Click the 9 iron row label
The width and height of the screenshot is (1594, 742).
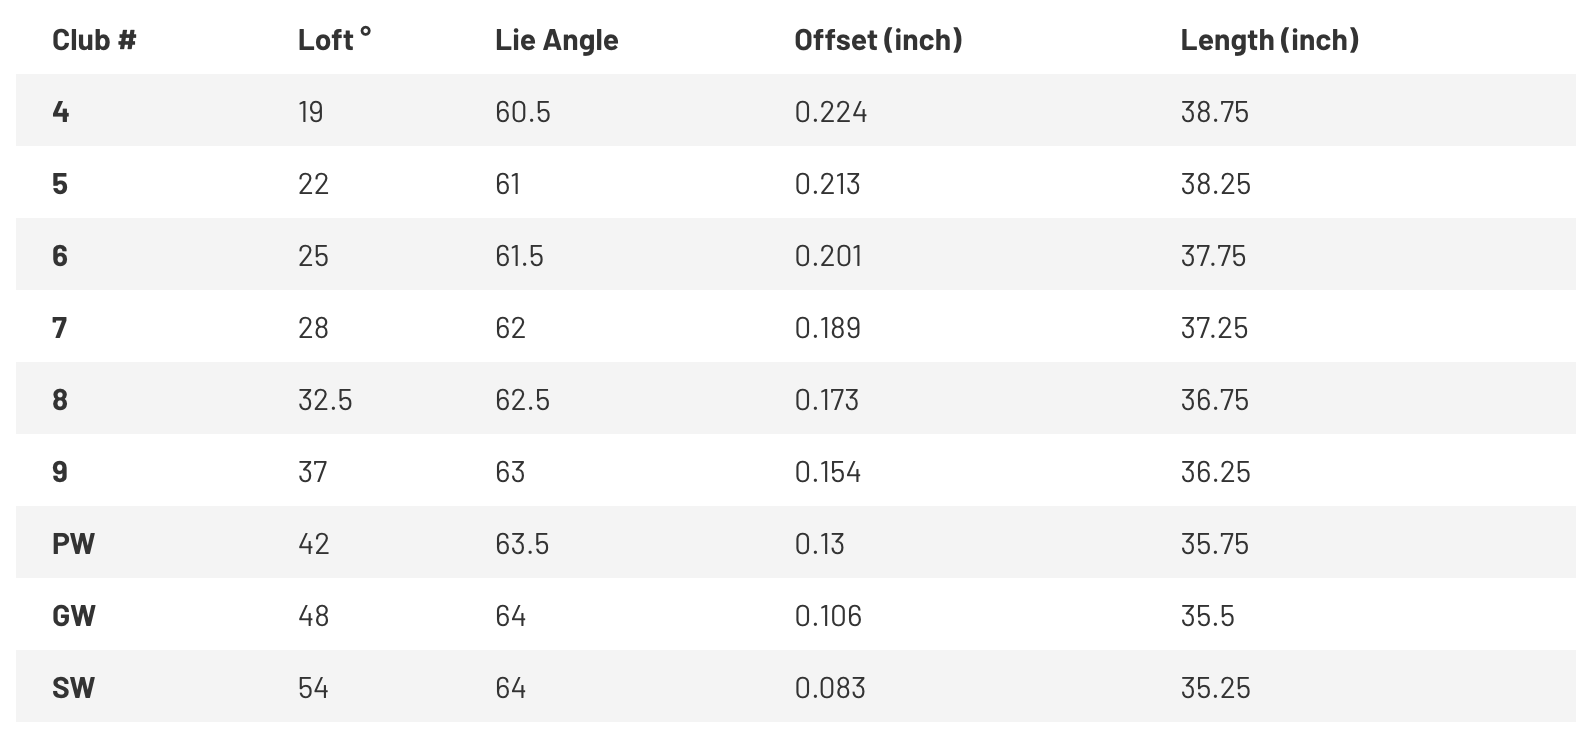[60, 472]
